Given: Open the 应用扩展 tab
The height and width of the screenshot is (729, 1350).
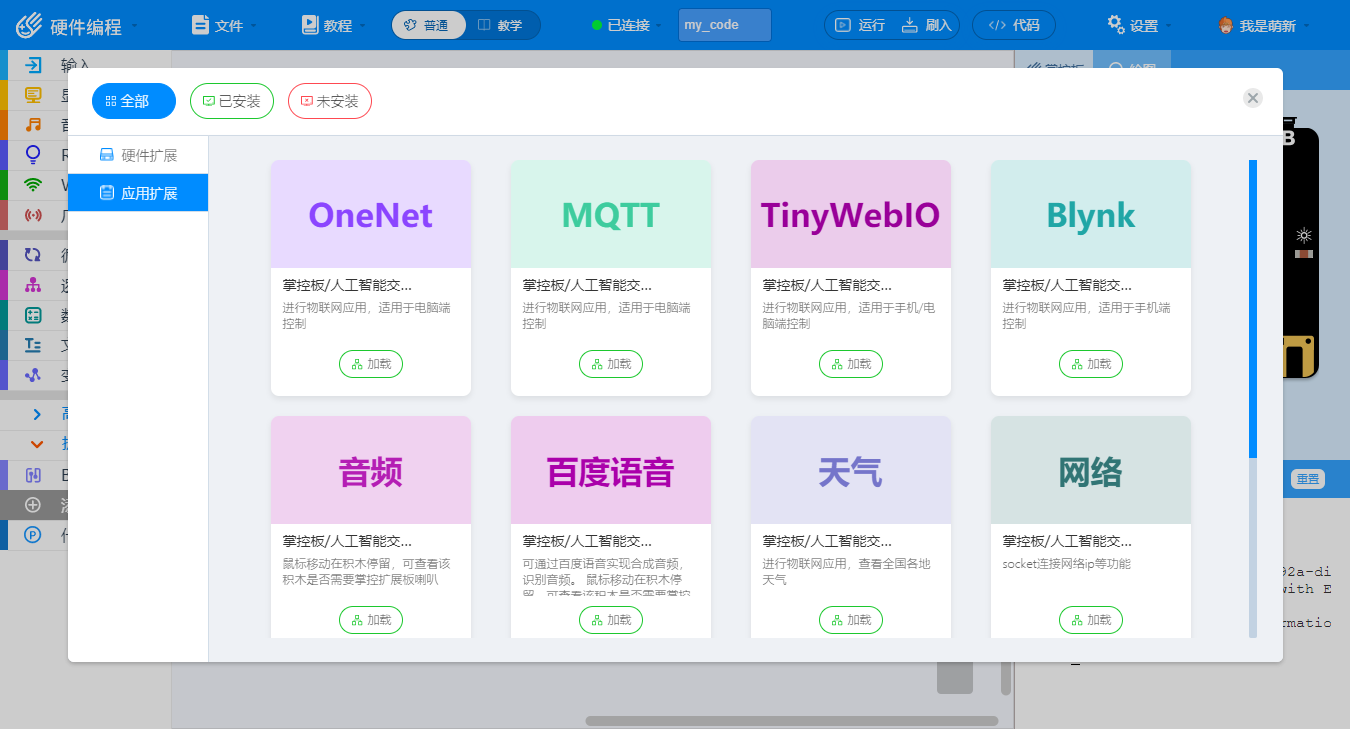Looking at the screenshot, I should (x=138, y=193).
